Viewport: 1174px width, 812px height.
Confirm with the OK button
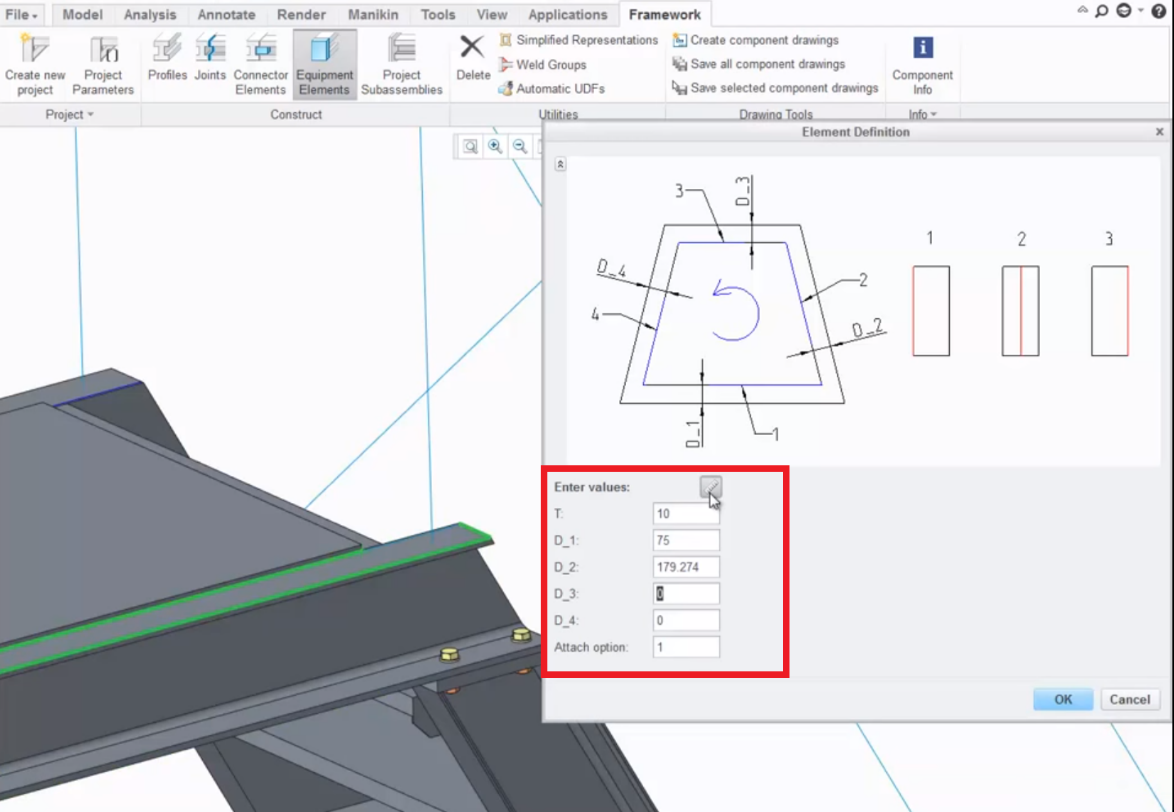click(1062, 699)
